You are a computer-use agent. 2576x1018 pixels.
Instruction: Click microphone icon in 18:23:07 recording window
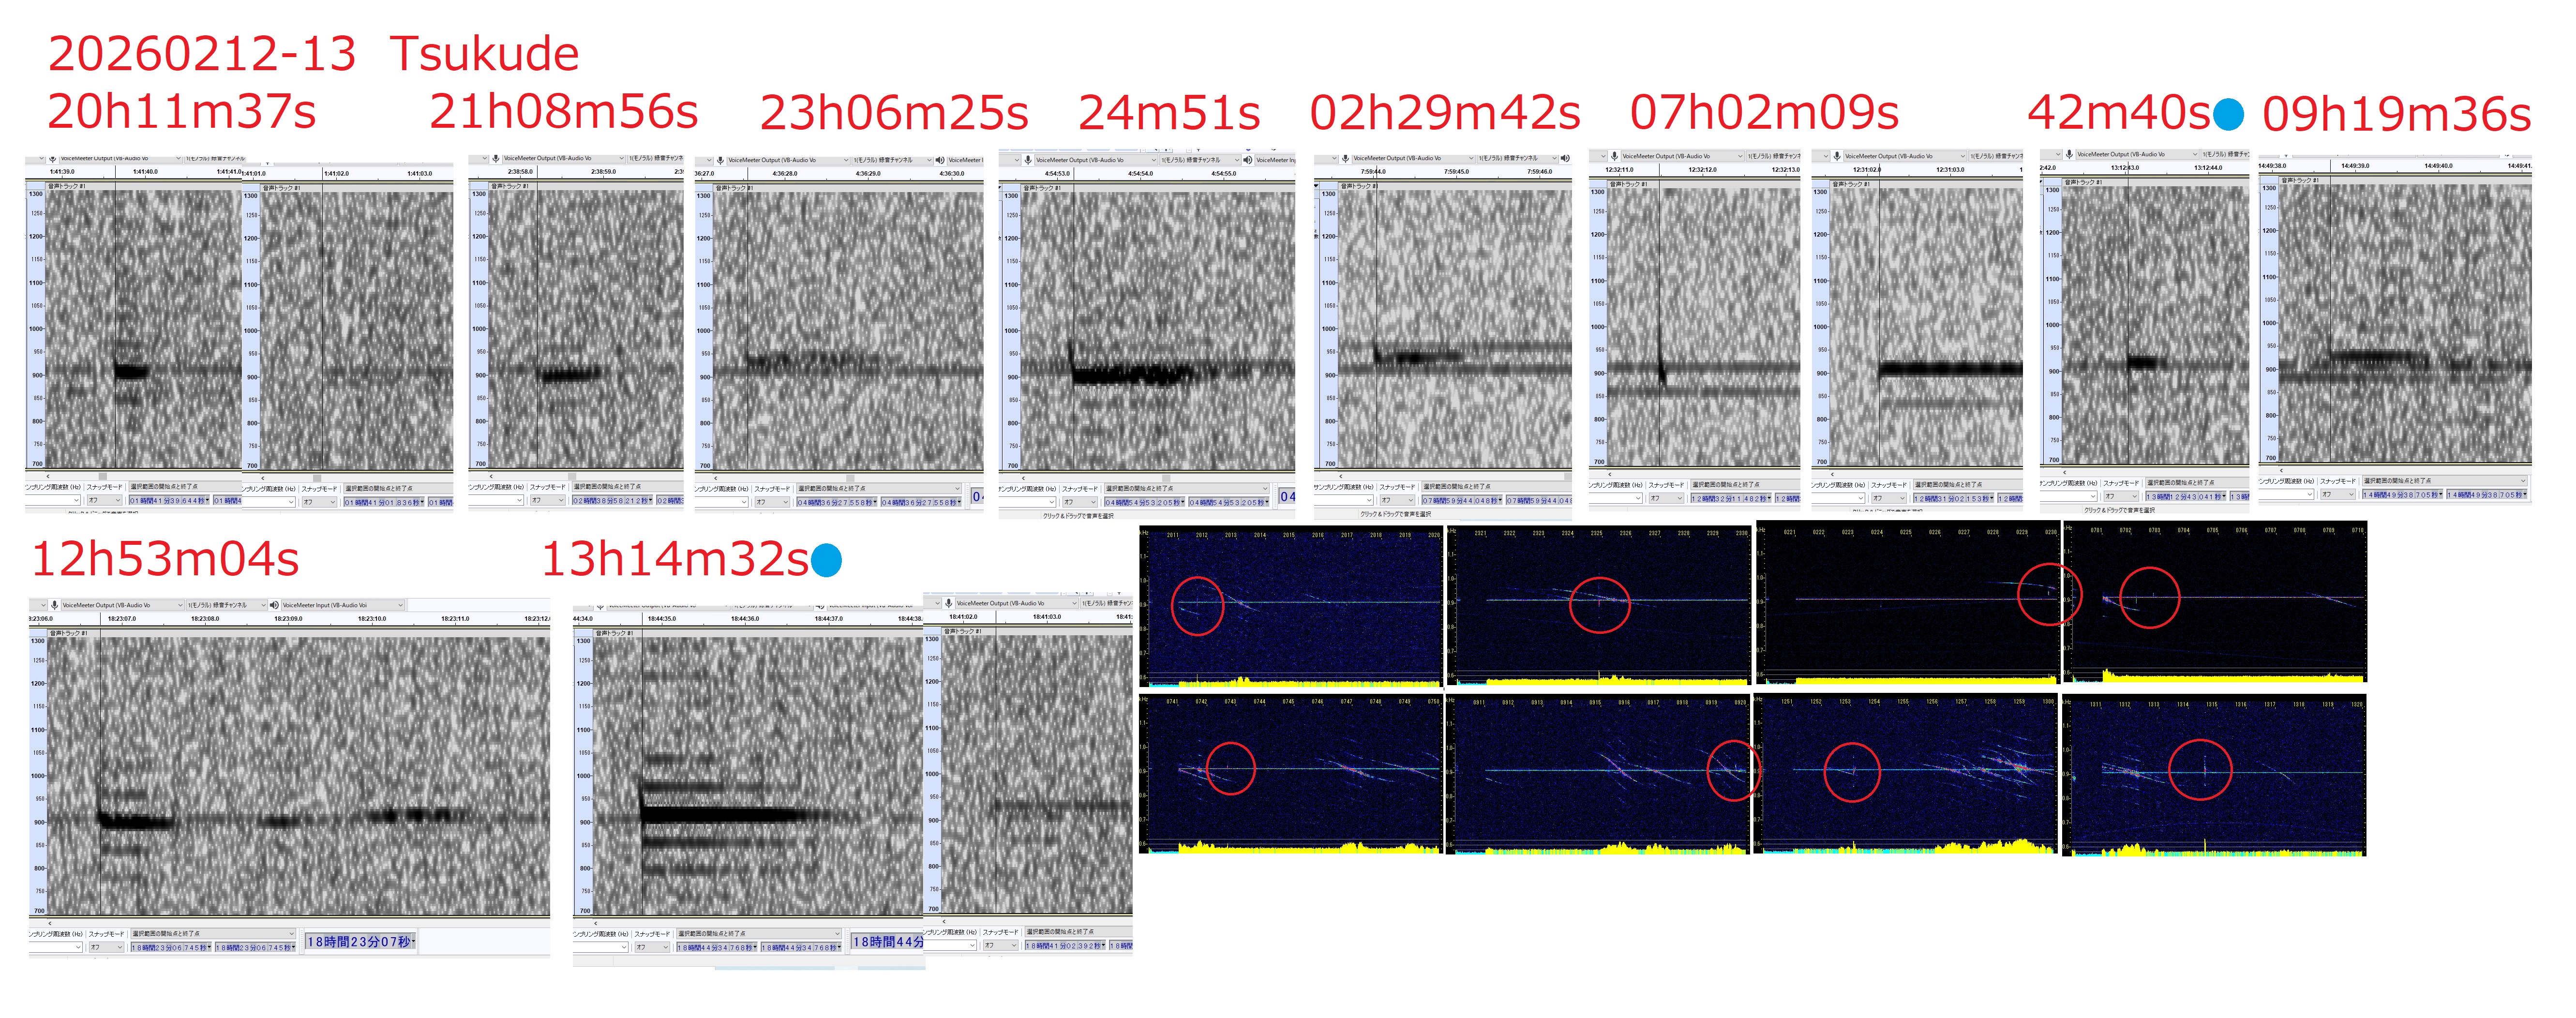click(x=54, y=605)
